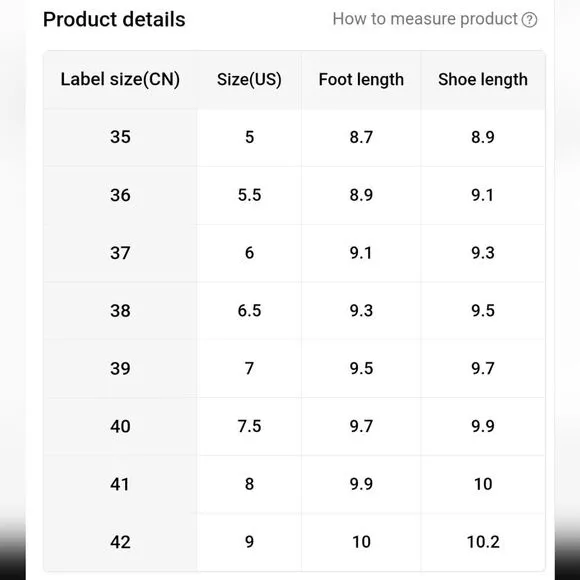The width and height of the screenshot is (580, 580).
Task: Click the Shoe length column header
Action: click(x=483, y=80)
